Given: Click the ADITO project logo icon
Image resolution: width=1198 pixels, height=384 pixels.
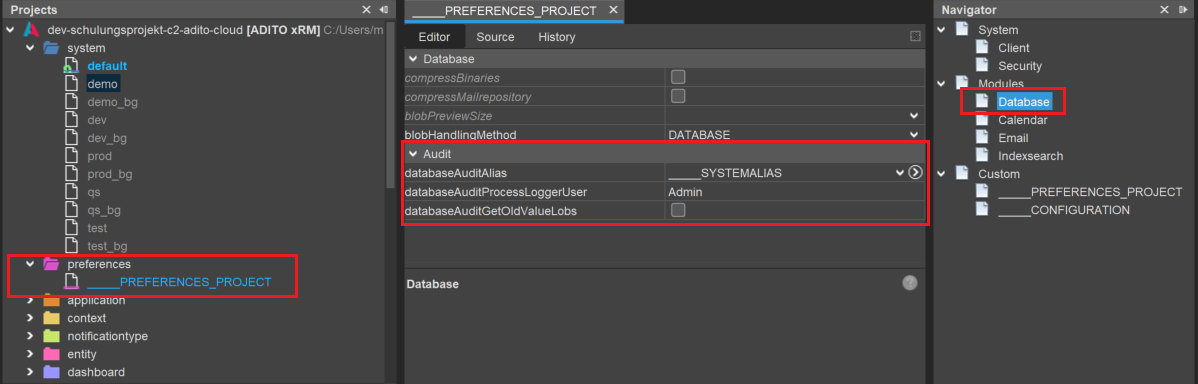Looking at the screenshot, I should (x=31, y=30).
